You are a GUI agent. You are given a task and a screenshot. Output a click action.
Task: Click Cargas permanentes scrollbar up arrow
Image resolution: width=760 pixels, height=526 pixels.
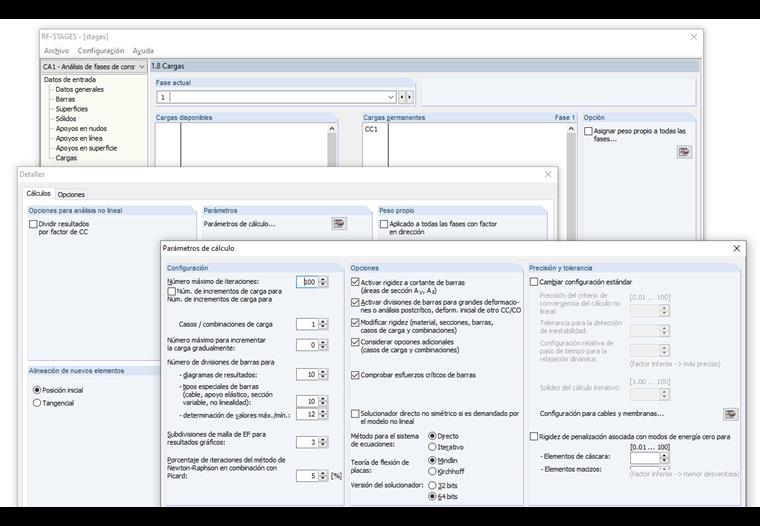[x=571, y=128]
